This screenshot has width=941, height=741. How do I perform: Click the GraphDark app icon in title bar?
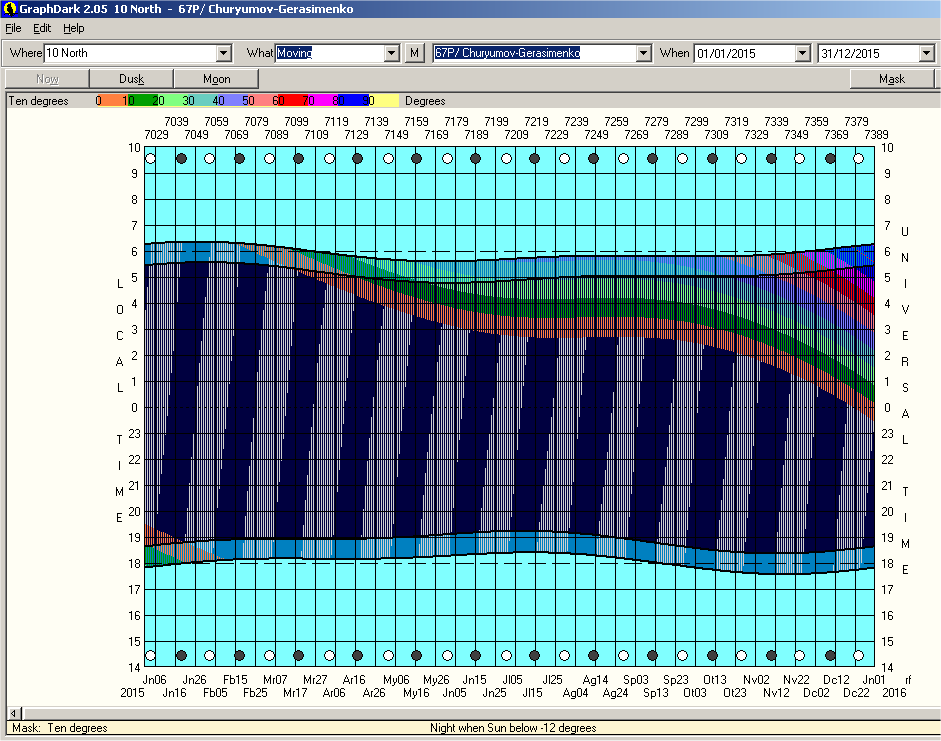9,9
